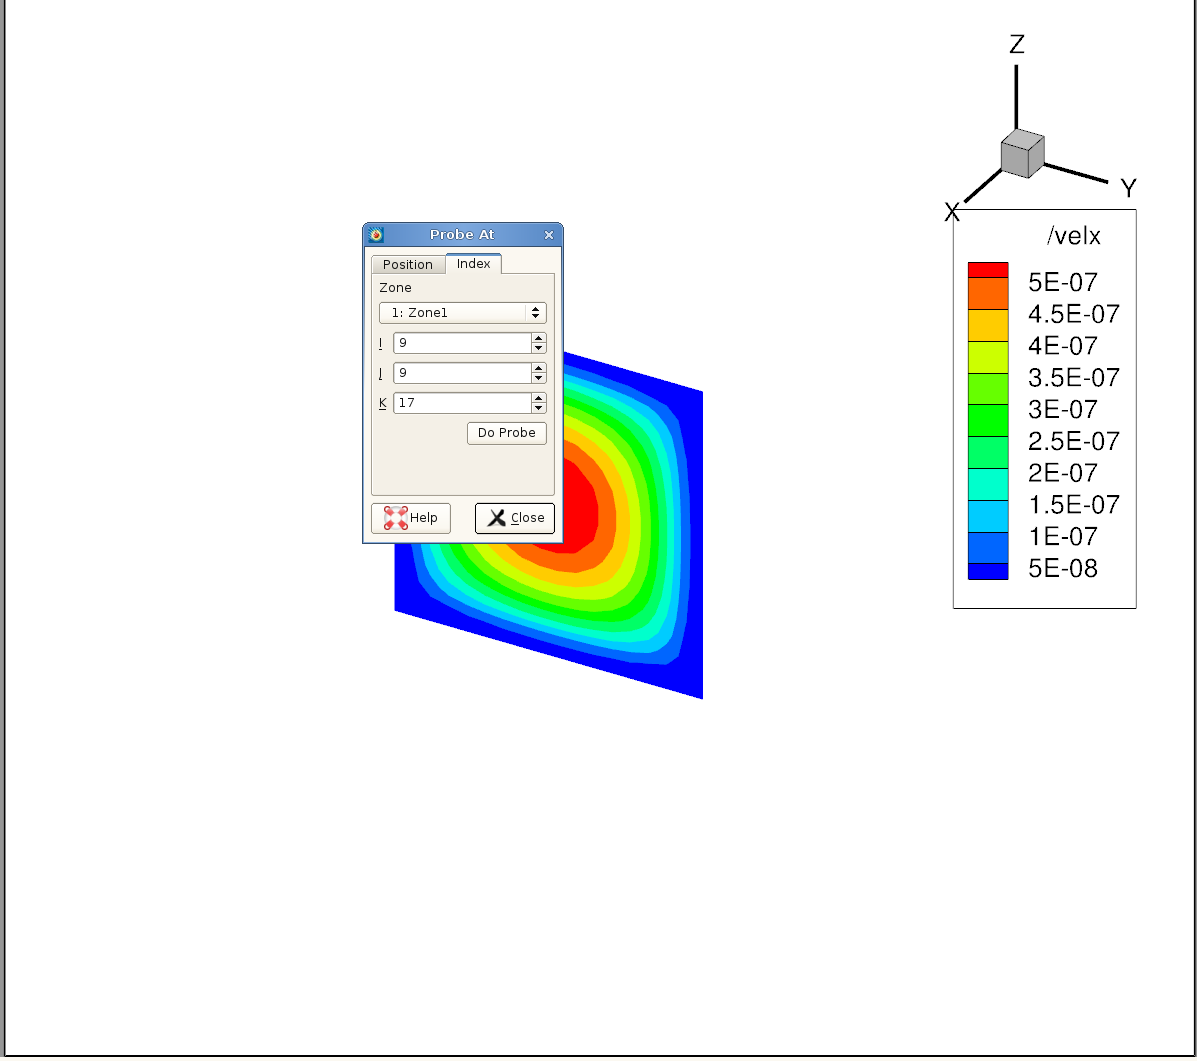This screenshot has width=1197, height=1061.
Task: Increase the I index with up arrow
Action: (x=539, y=338)
